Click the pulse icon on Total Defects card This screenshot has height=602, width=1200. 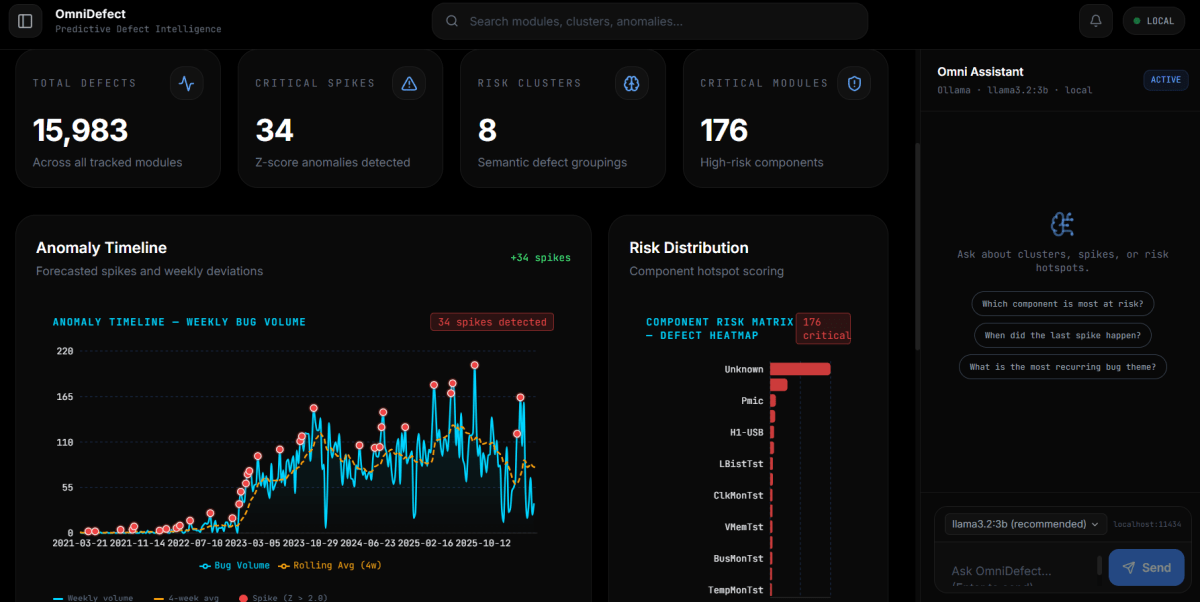point(186,84)
